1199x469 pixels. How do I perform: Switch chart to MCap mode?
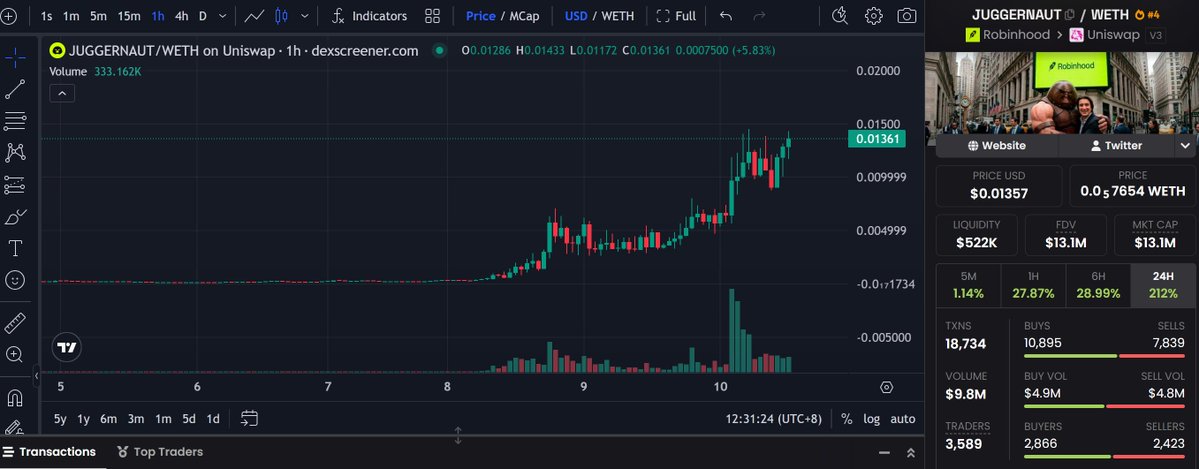[x=524, y=16]
